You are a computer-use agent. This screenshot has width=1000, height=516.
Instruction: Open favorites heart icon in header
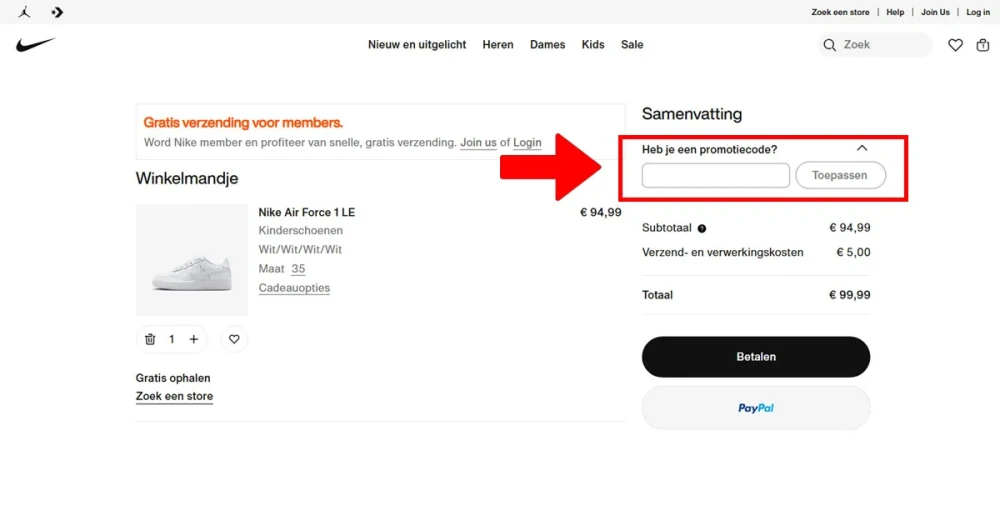click(x=955, y=45)
